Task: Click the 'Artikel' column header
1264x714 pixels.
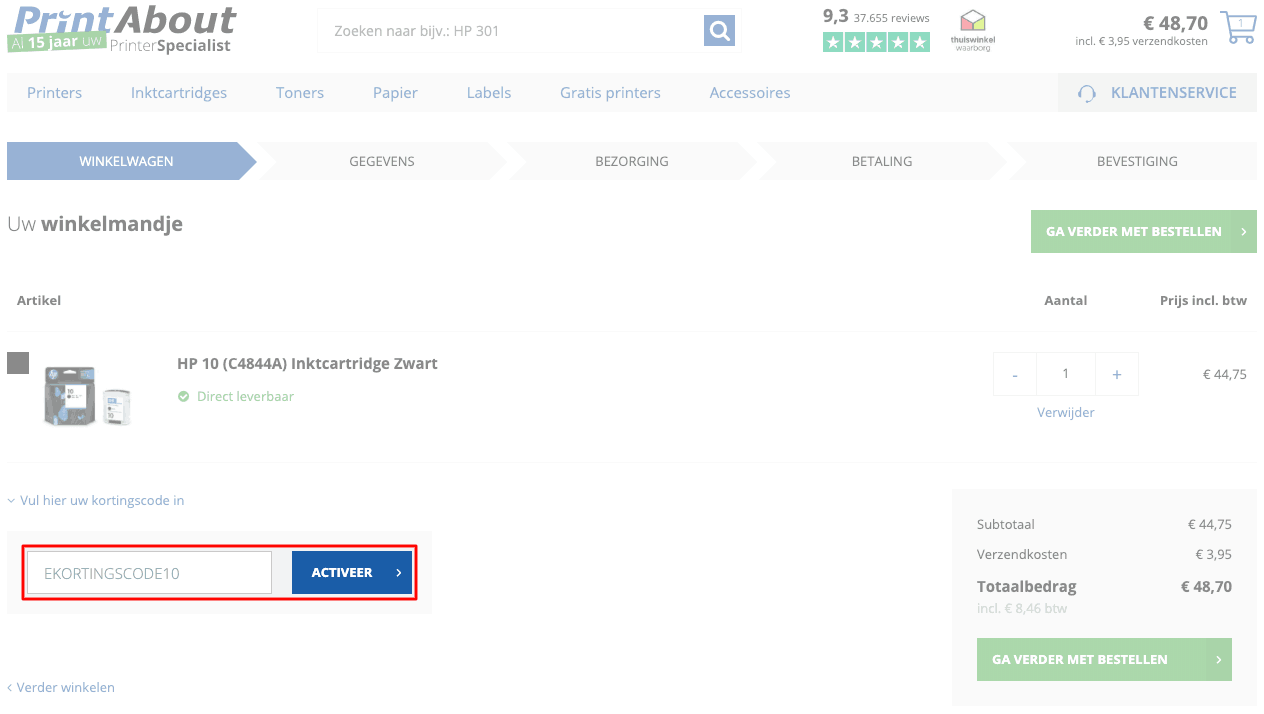Action: (39, 300)
